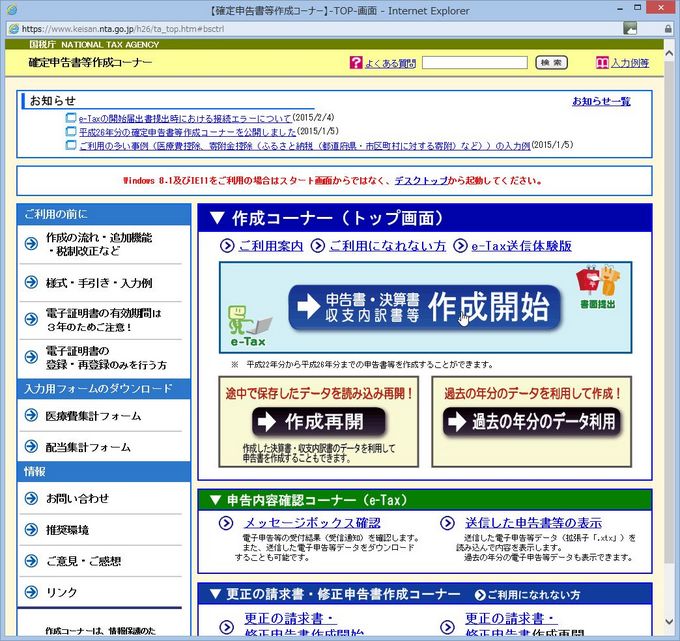Screen dimensions: 680x641
Task: Click the arrow icon beside 医療費集計フォーム
Action: [x=32, y=416]
